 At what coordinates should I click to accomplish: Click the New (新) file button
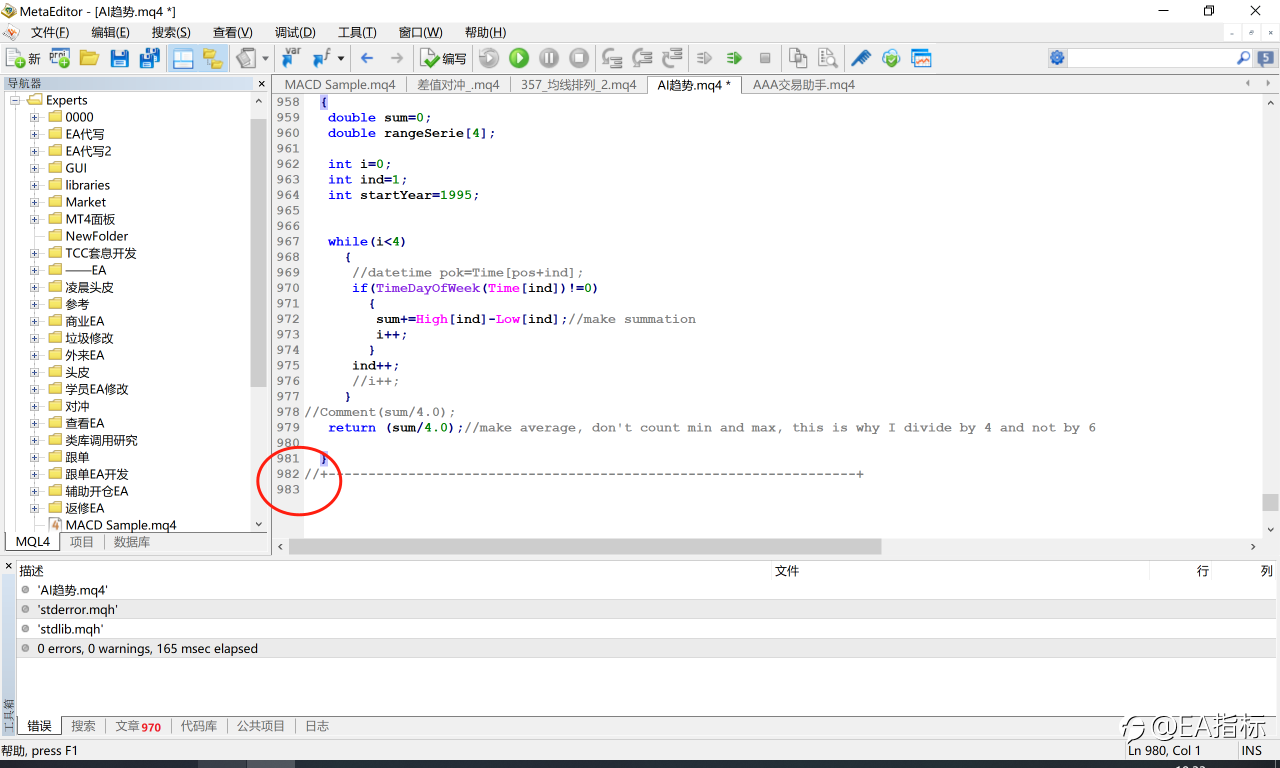click(23, 59)
